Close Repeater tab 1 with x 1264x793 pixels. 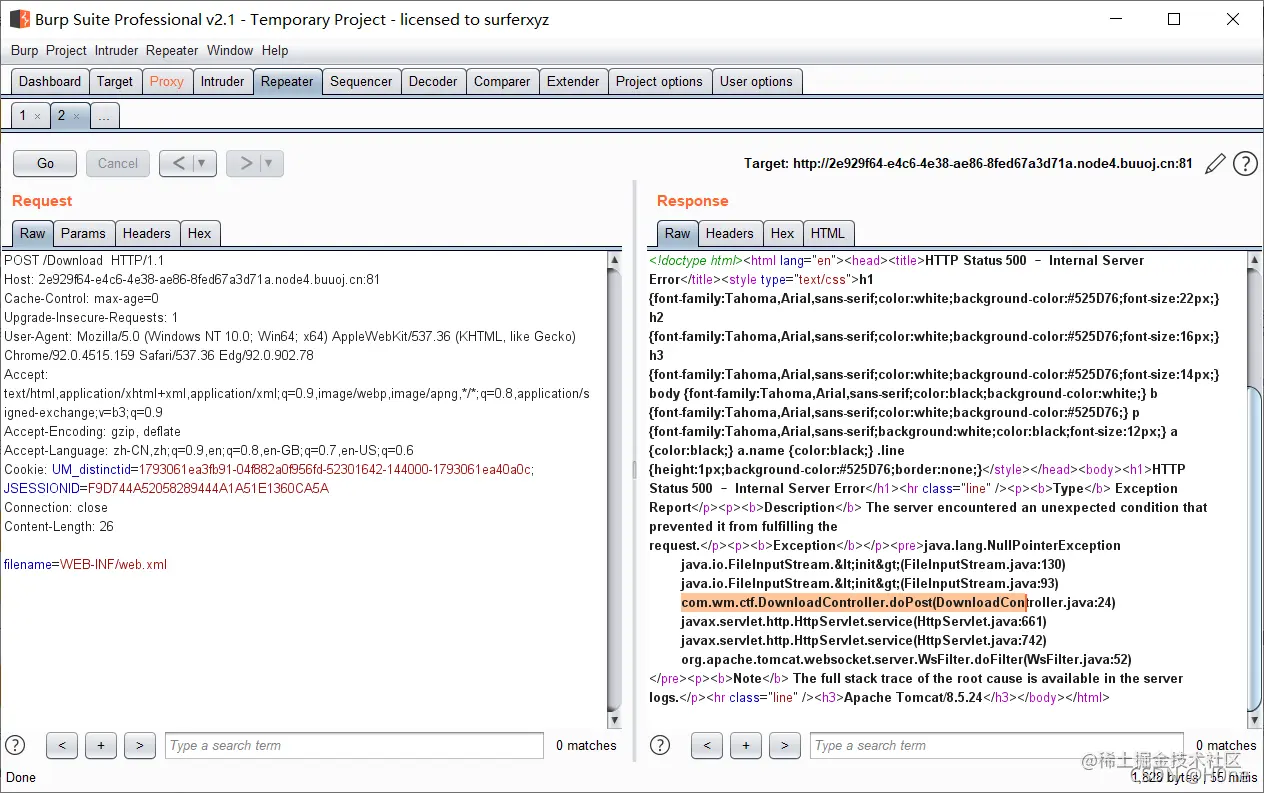point(37,116)
